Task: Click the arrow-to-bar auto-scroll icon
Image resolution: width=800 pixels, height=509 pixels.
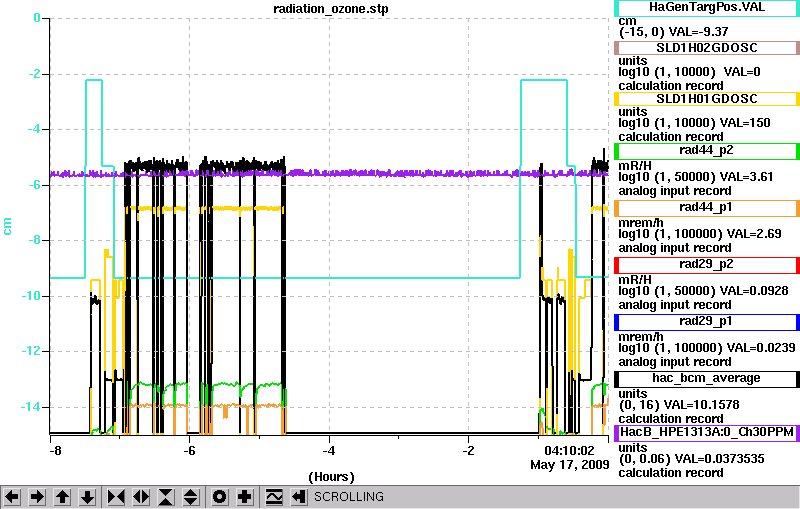Action: (x=299, y=497)
